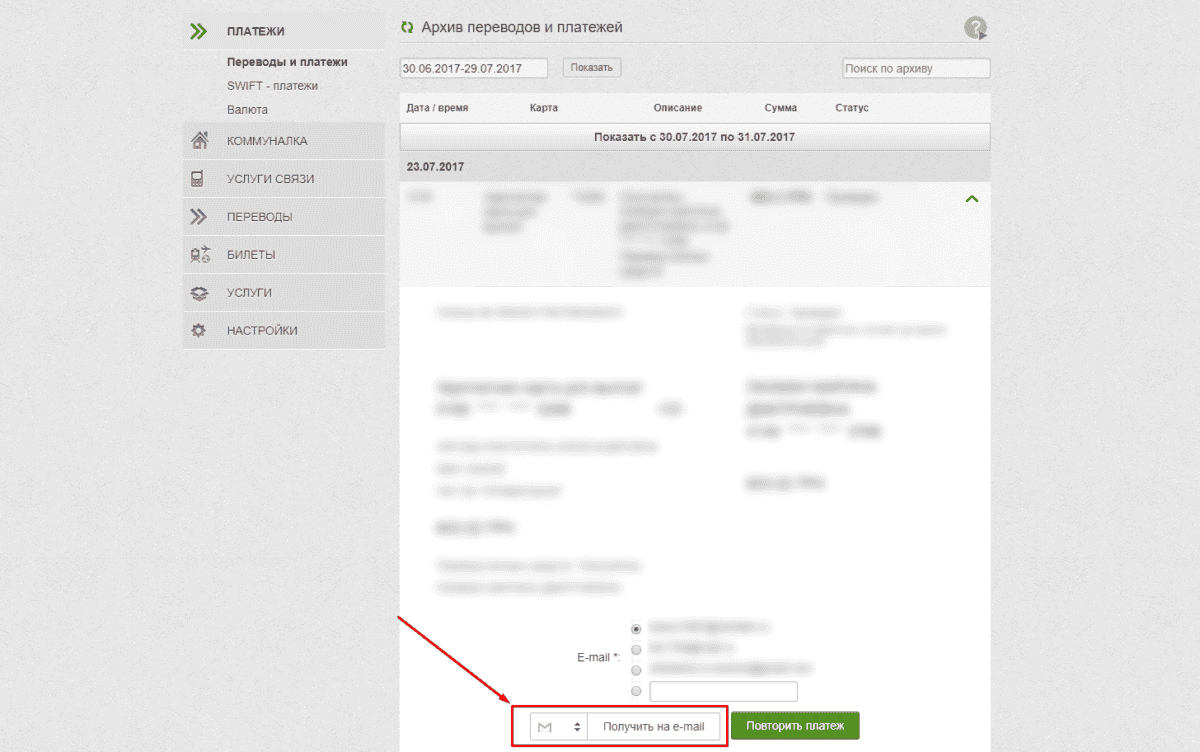Collapse the transaction details with green chevron
The image size is (1200, 752).
pyautogui.click(x=971, y=199)
